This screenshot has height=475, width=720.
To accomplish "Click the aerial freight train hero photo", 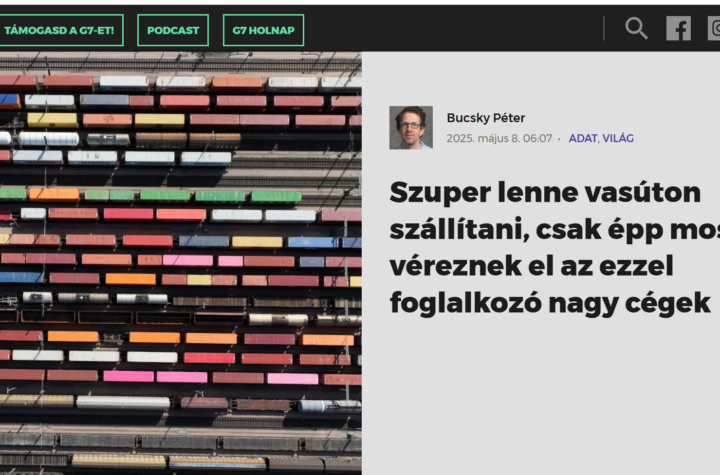I will 181,263.
